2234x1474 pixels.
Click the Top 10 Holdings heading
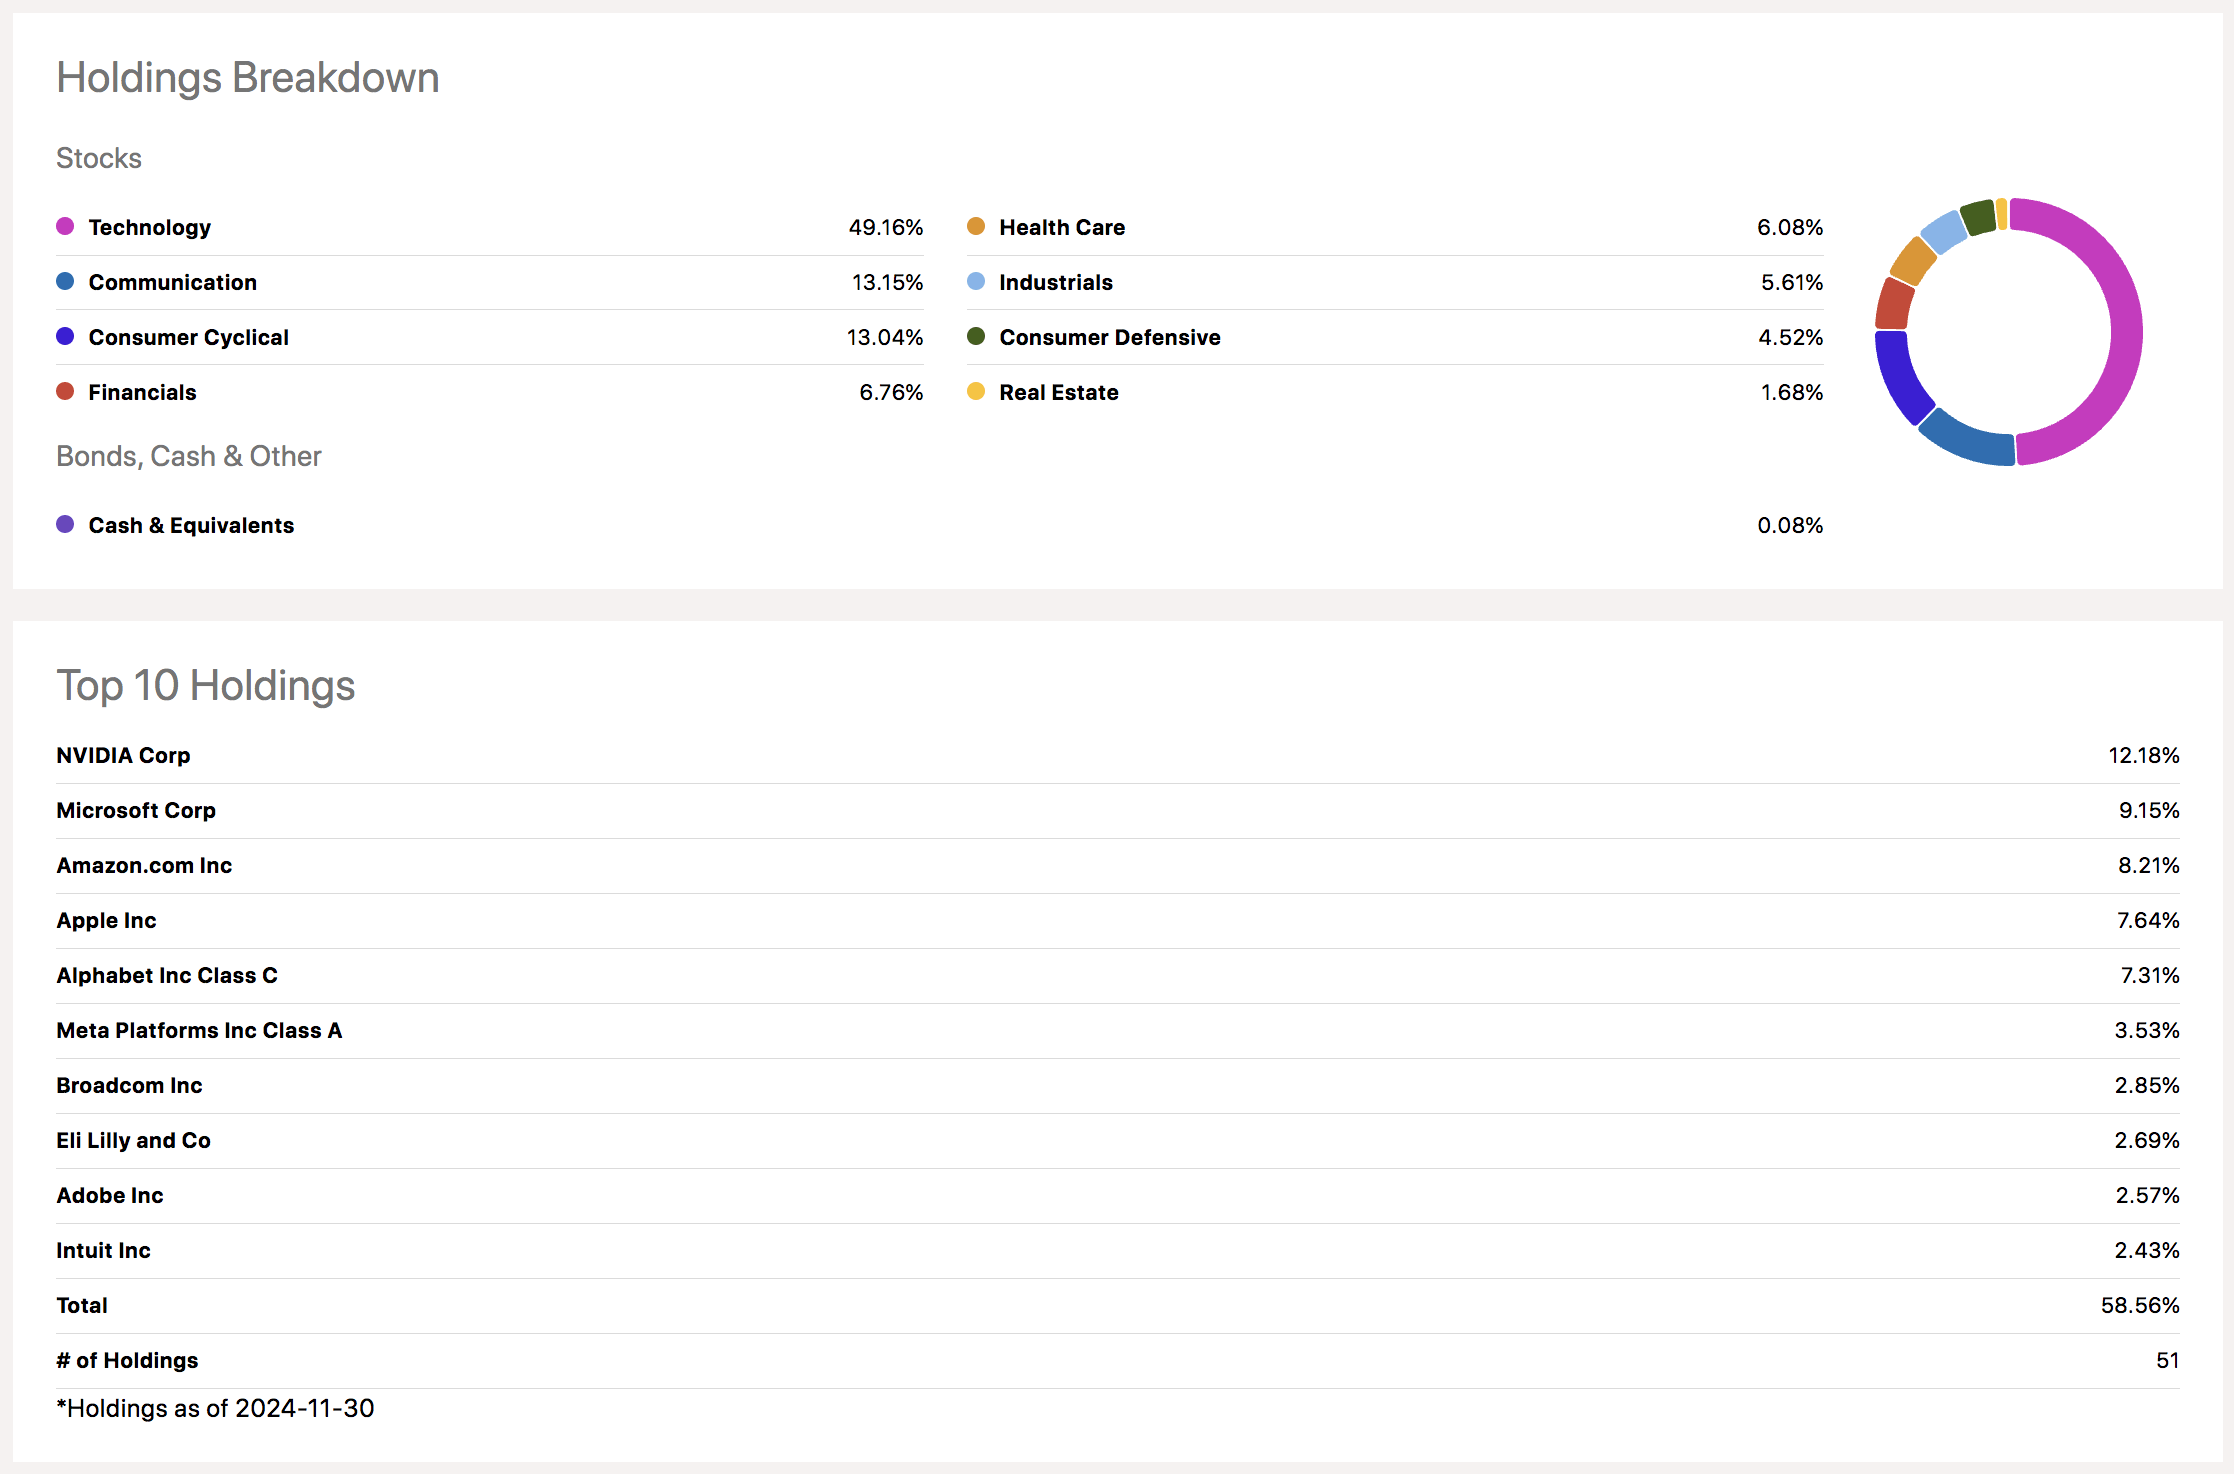point(206,685)
